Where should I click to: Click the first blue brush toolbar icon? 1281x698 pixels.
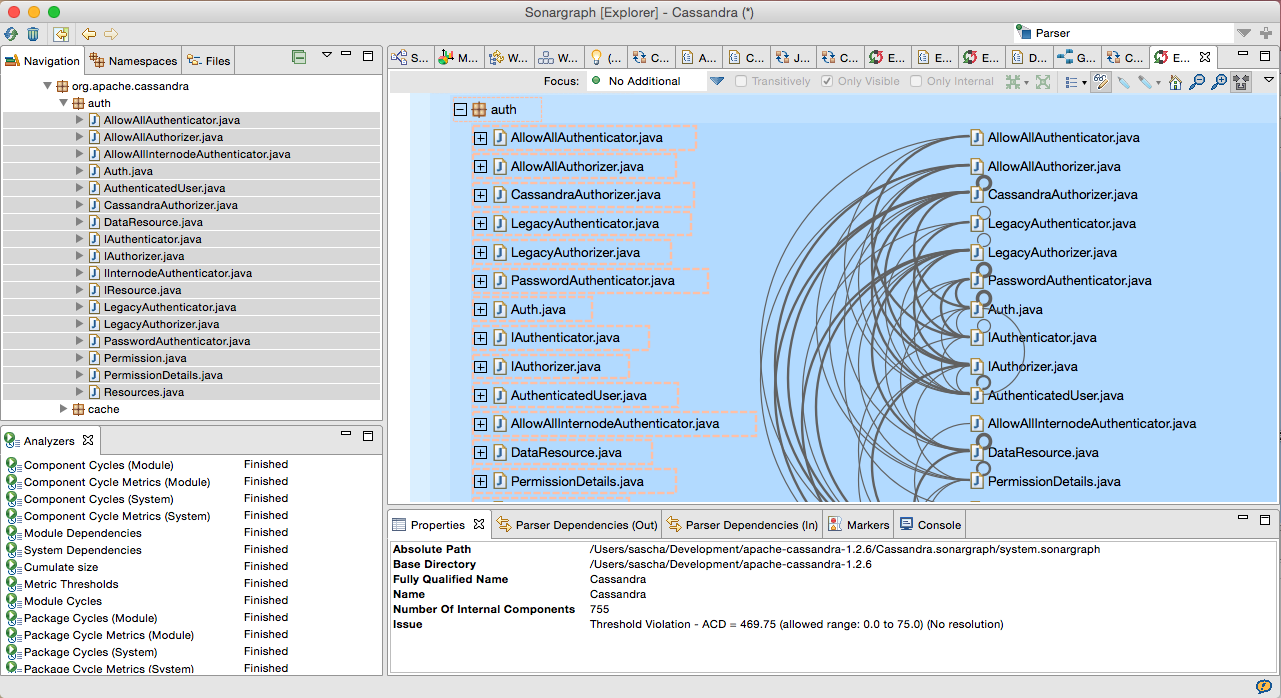click(x=1124, y=82)
